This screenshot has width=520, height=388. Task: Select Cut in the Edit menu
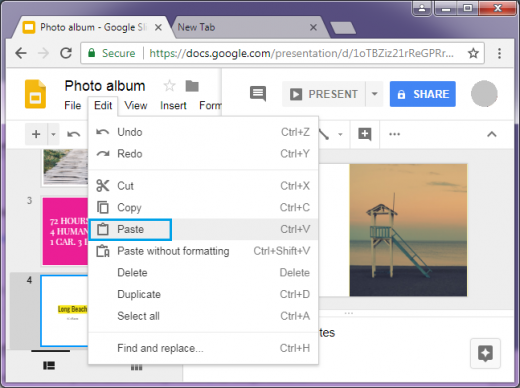tap(203, 186)
